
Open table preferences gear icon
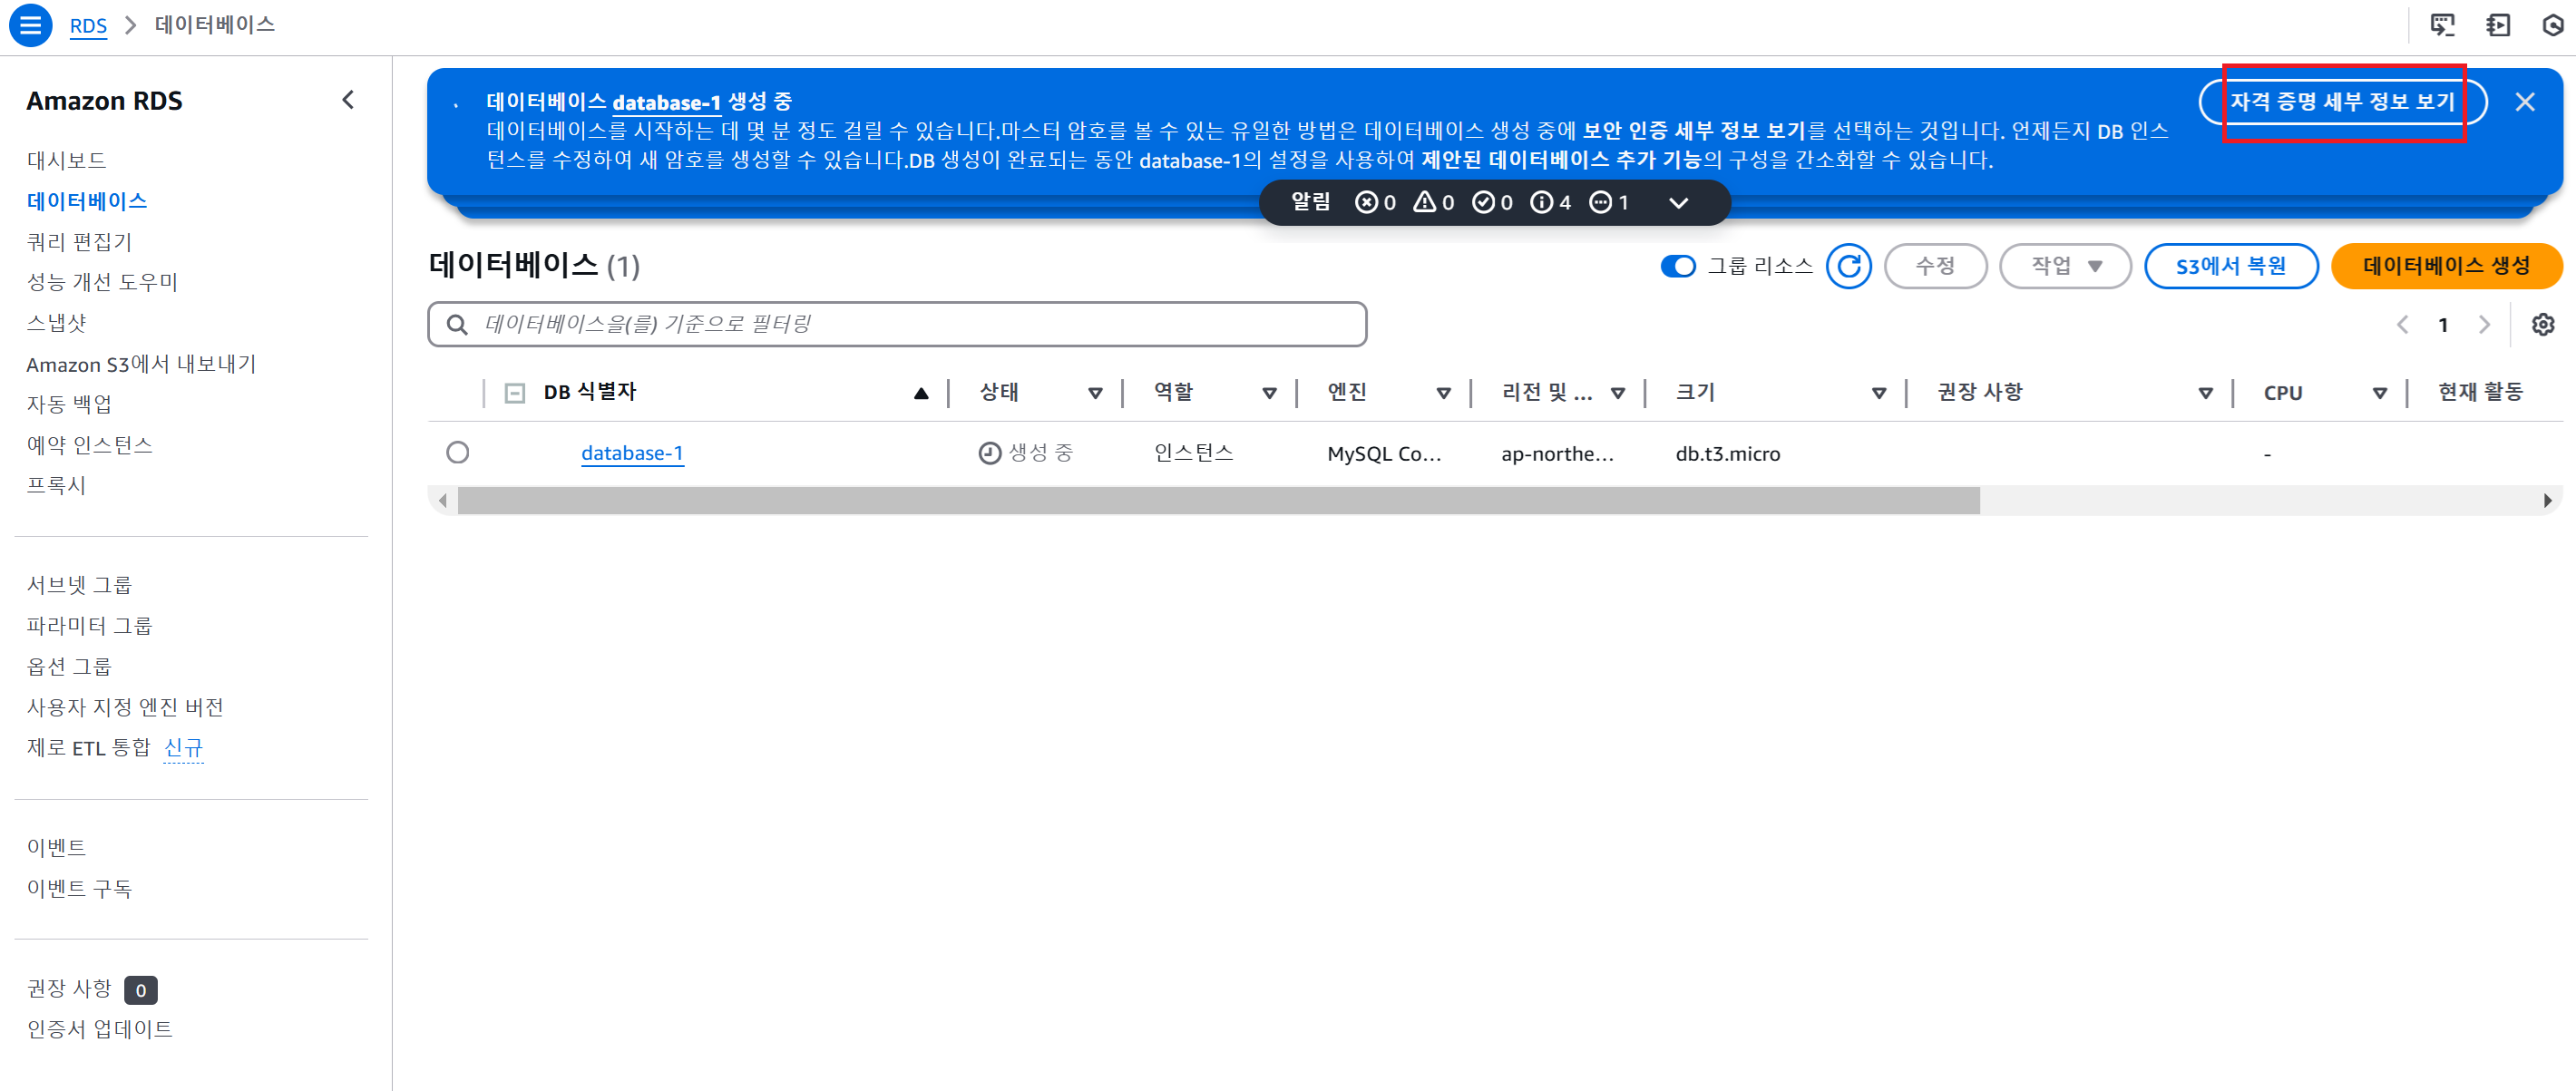coord(2542,324)
